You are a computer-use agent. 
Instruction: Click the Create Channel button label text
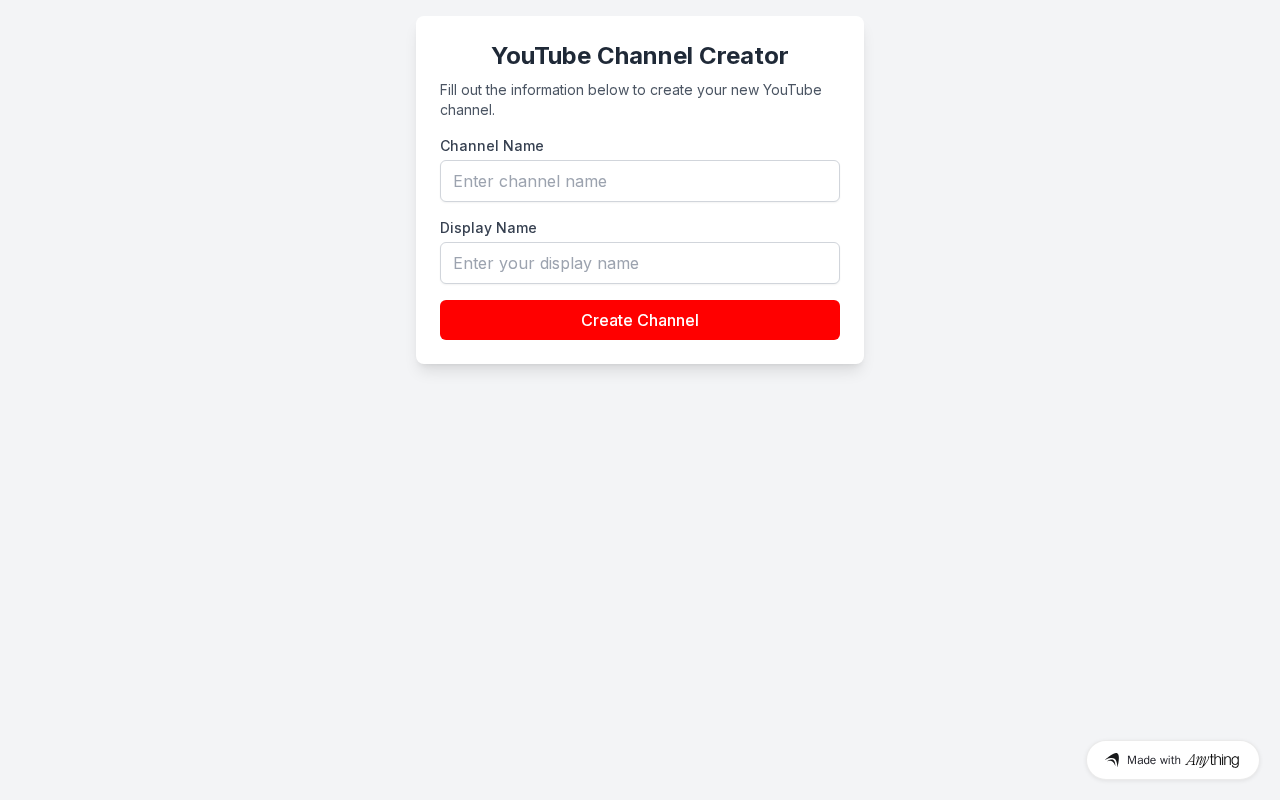pos(640,320)
